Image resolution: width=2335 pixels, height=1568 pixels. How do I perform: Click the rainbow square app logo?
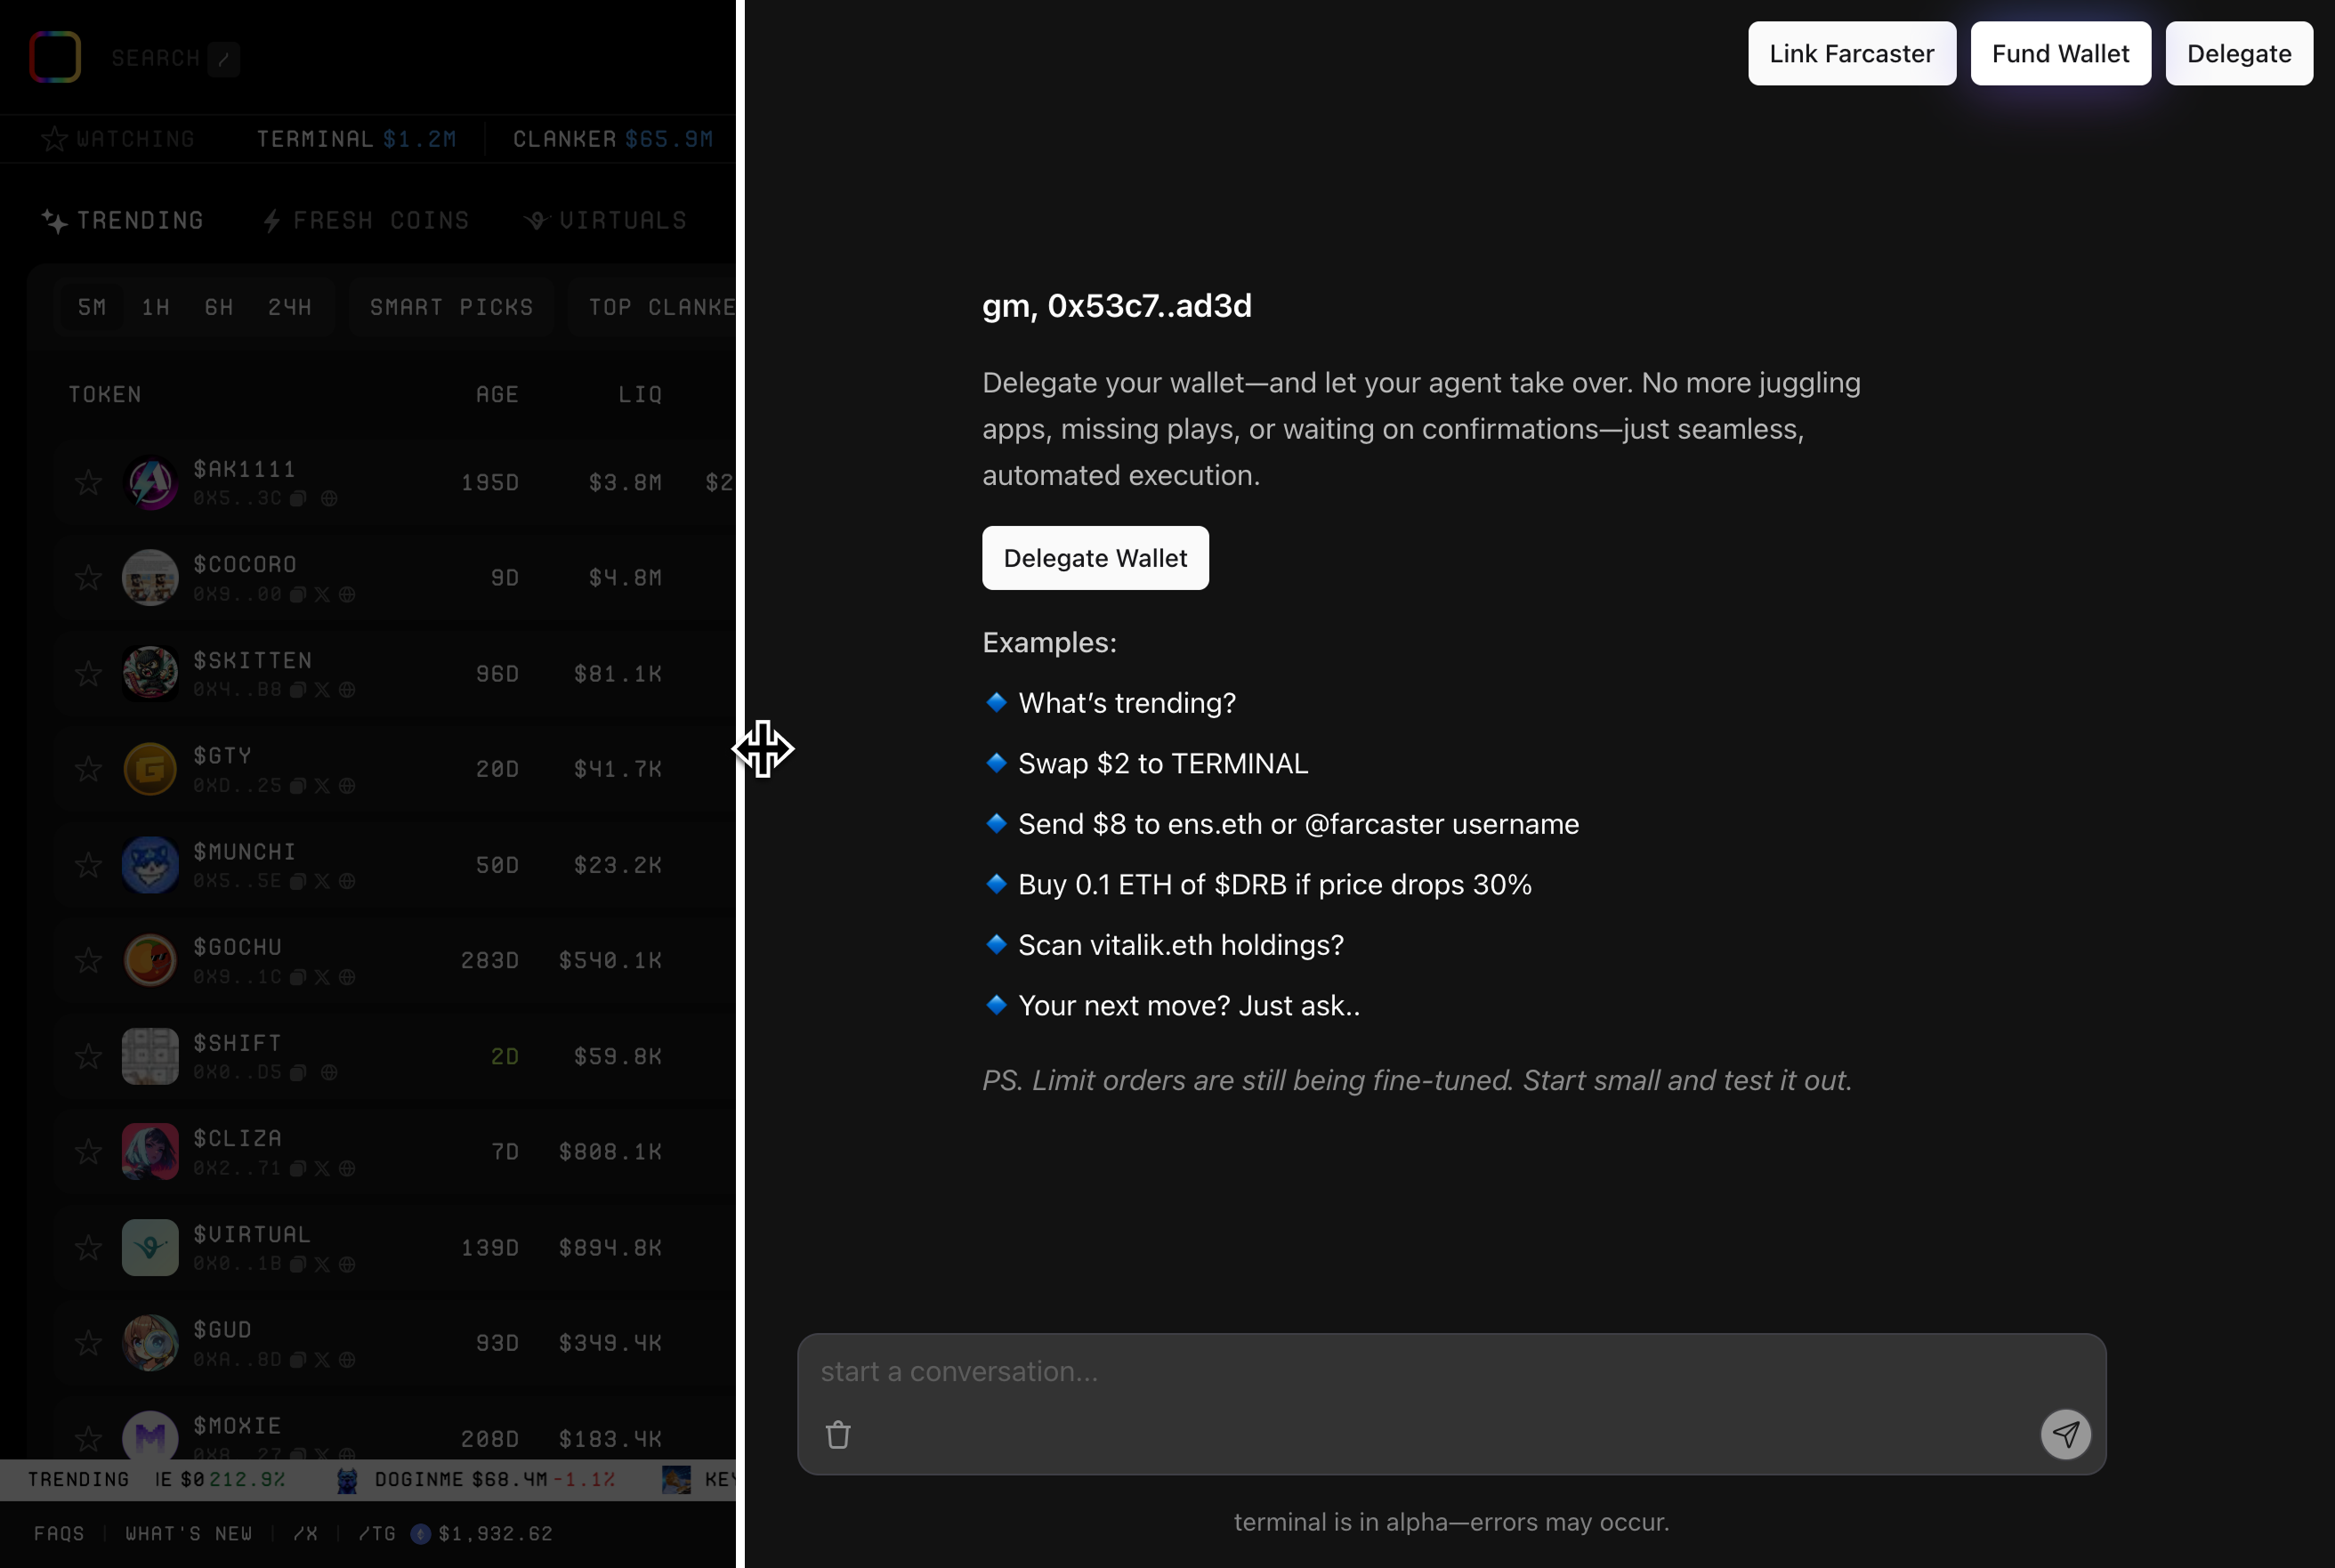pyautogui.click(x=55, y=57)
